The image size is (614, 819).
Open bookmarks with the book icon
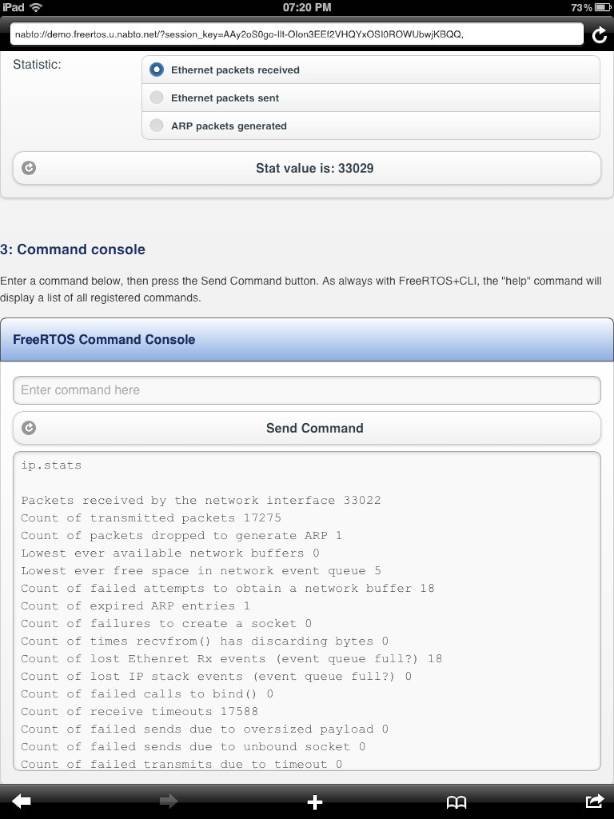click(456, 802)
